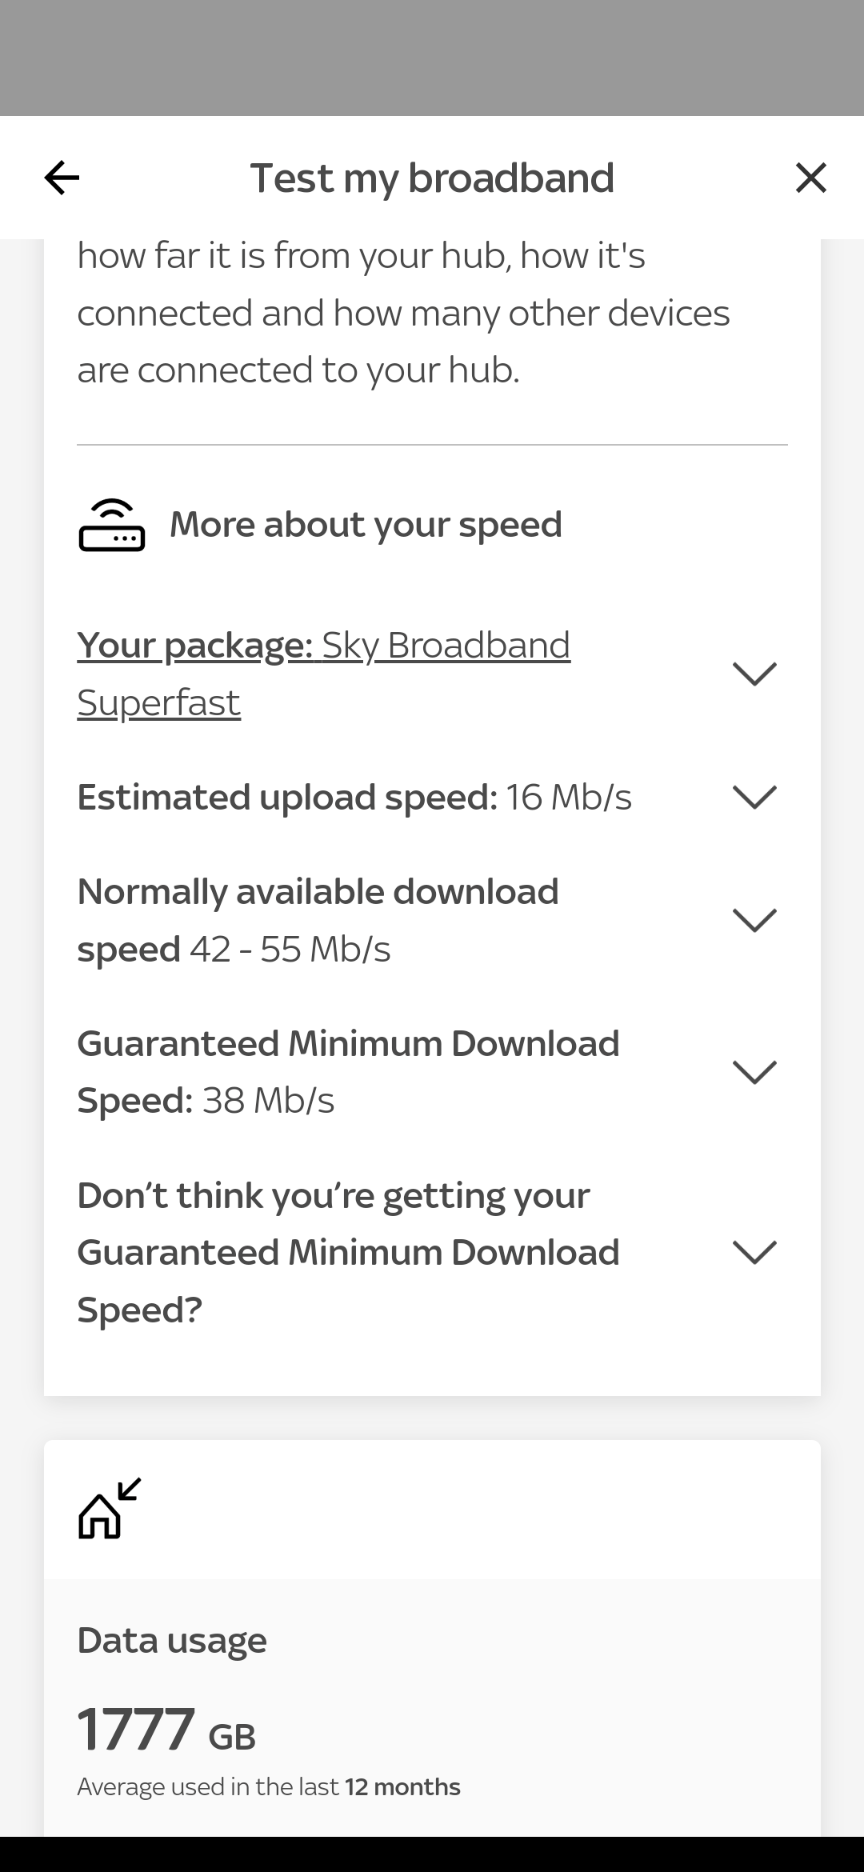Image resolution: width=864 pixels, height=1872 pixels.
Task: Expand the Your package section
Action: (755, 672)
